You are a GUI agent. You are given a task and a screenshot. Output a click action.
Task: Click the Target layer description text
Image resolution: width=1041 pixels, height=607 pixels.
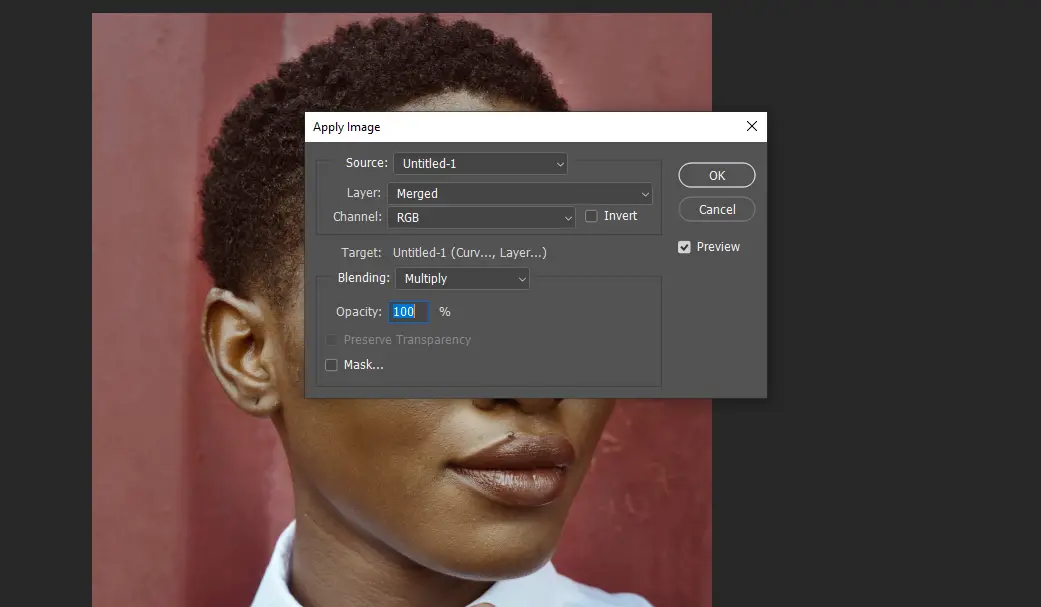coord(470,252)
